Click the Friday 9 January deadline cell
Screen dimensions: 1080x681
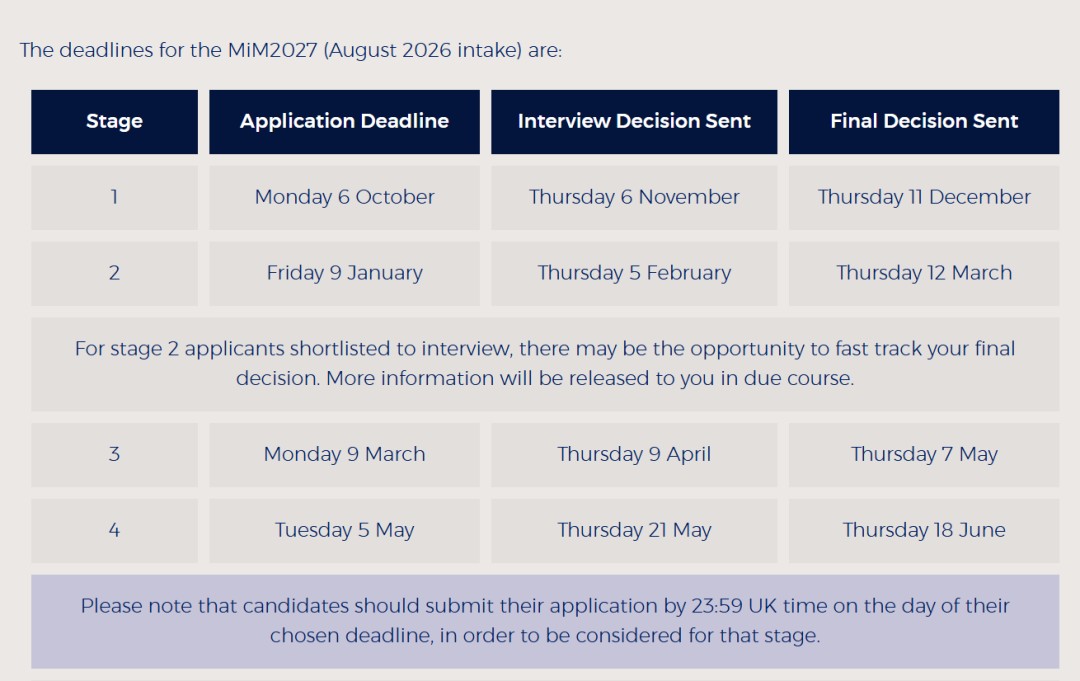[344, 273]
